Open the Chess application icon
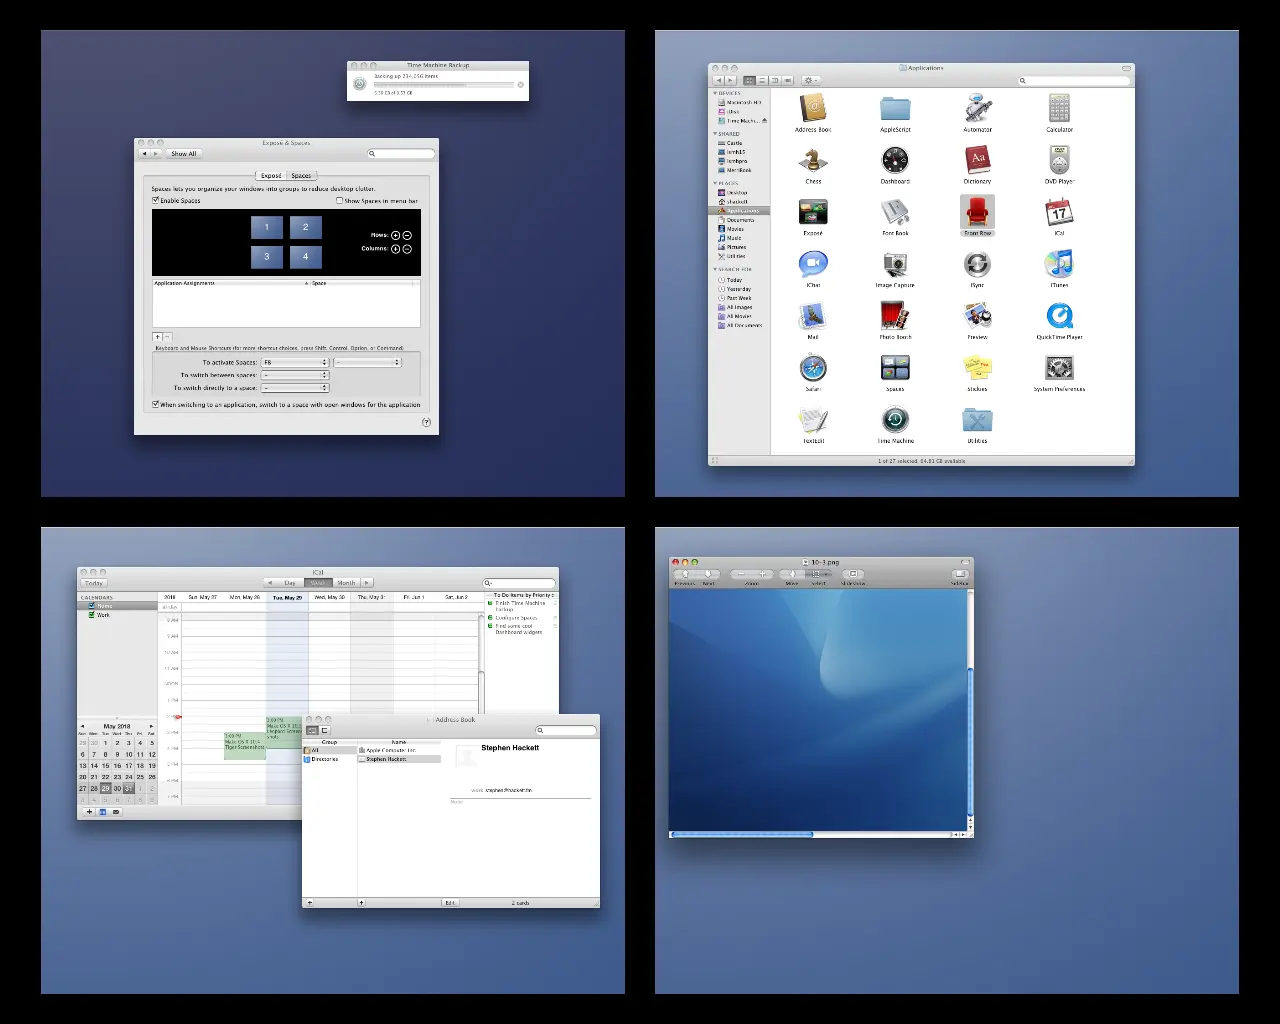Image resolution: width=1280 pixels, height=1024 pixels. coord(813,160)
